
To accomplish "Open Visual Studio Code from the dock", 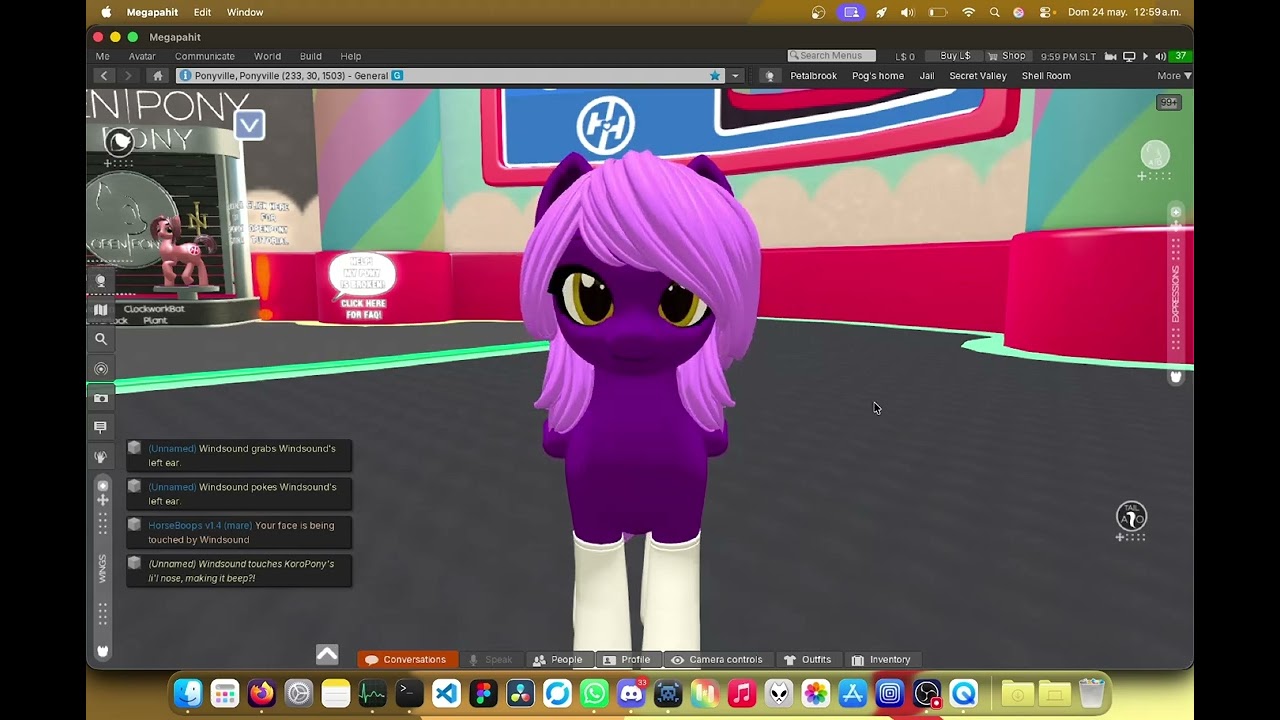I will [446, 693].
